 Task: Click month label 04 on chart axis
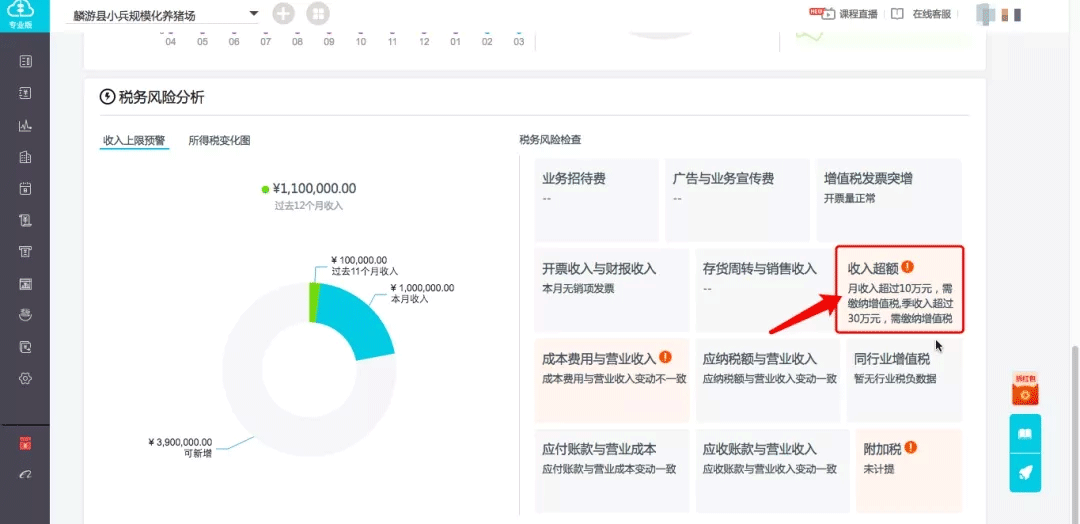(x=171, y=41)
